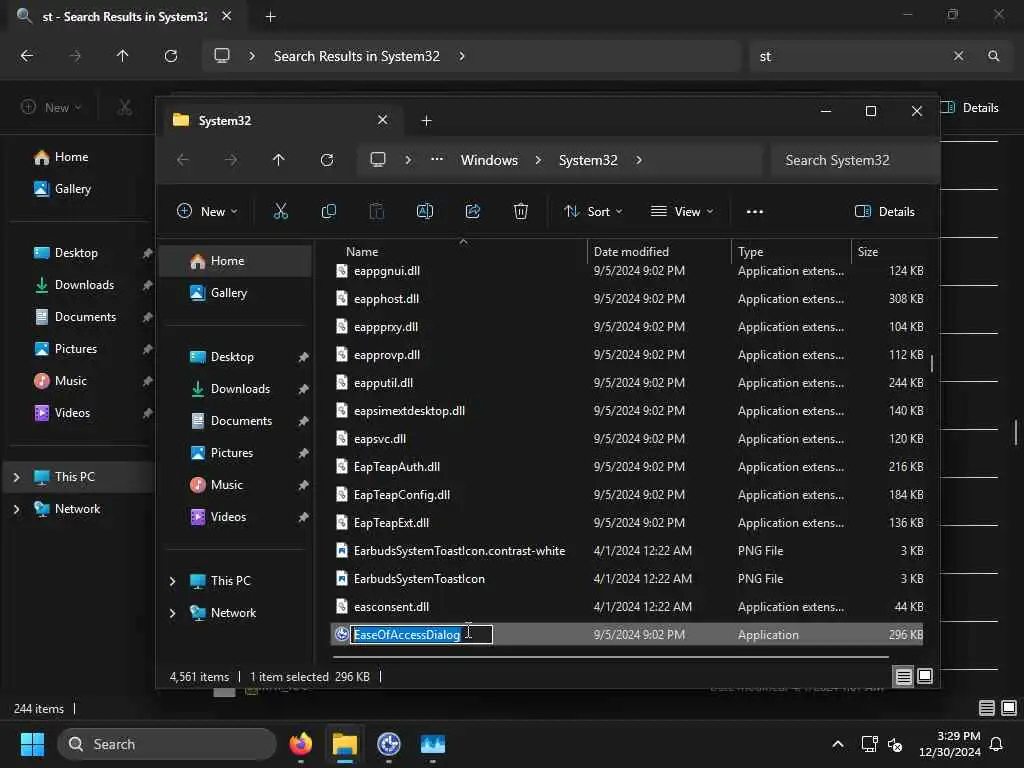1024x768 pixels.
Task: Open the See more ellipsis in System32 toolbar
Action: [755, 212]
